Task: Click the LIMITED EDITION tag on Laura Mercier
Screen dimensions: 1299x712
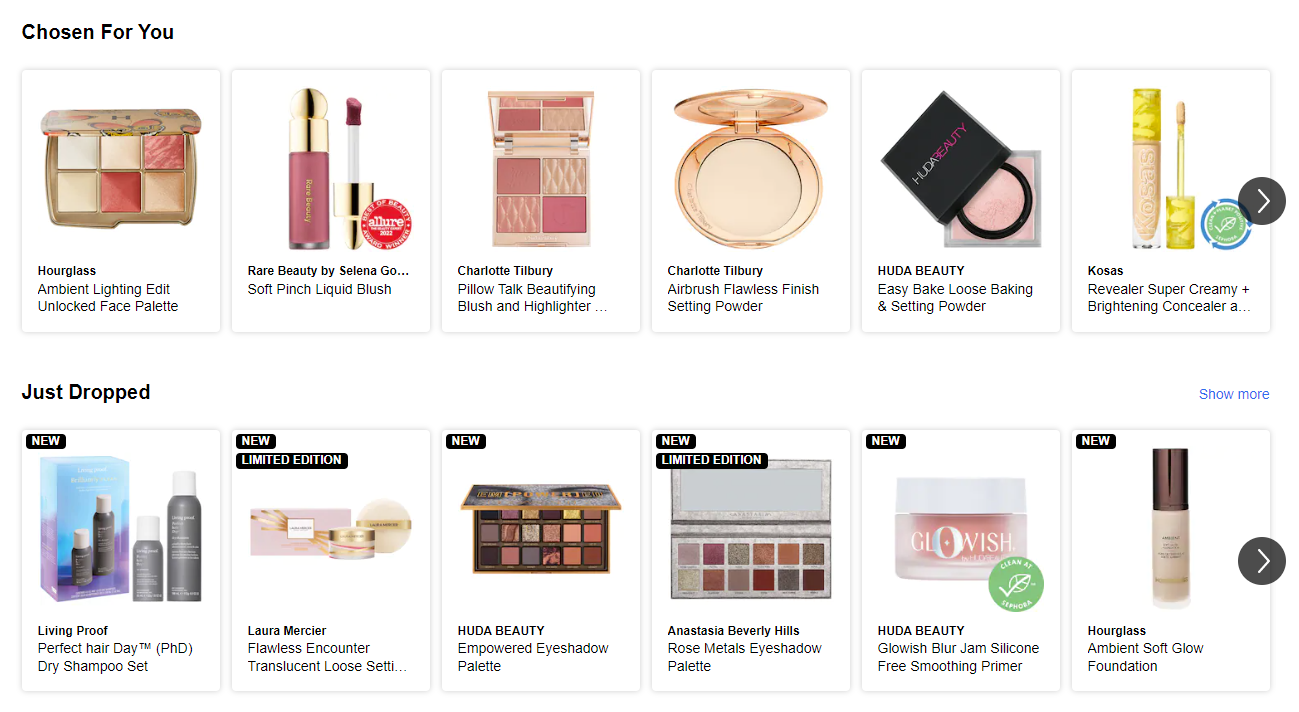Action: 292,460
